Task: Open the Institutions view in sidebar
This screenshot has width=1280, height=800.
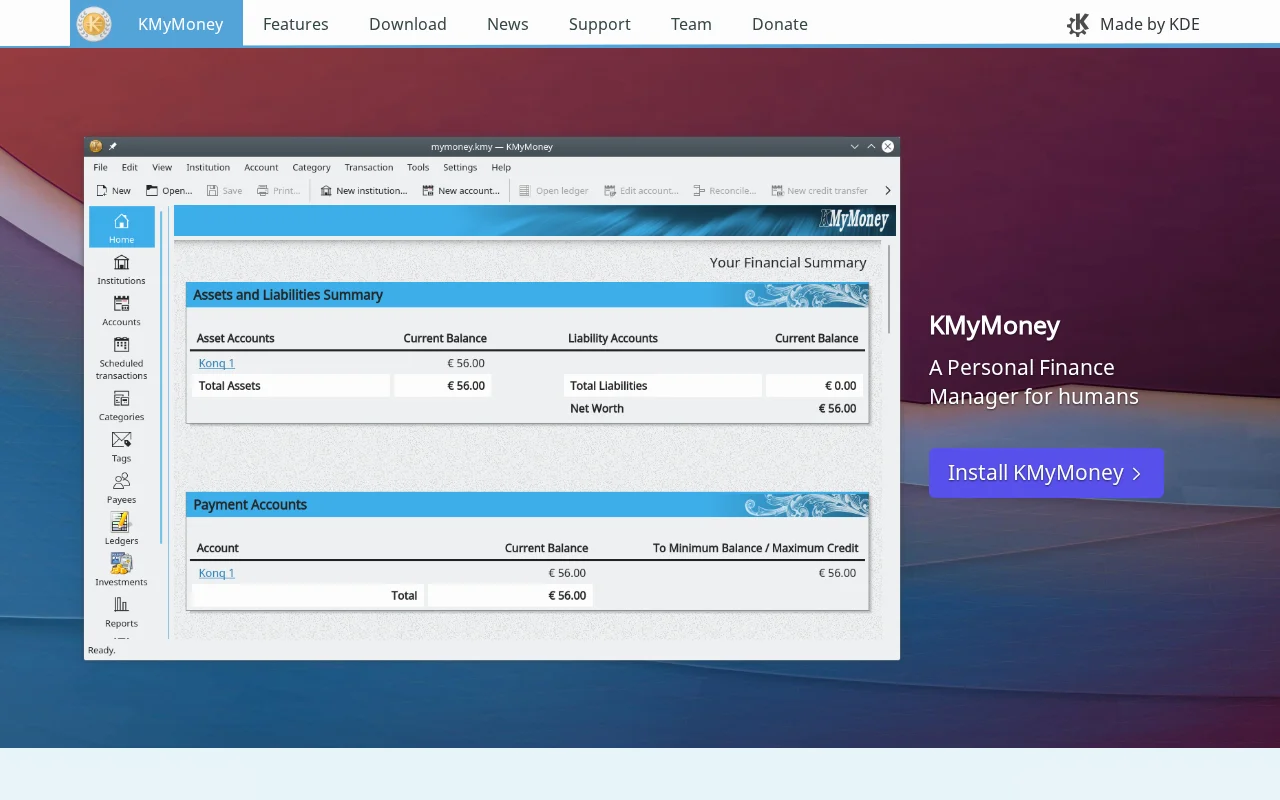Action: [121, 269]
